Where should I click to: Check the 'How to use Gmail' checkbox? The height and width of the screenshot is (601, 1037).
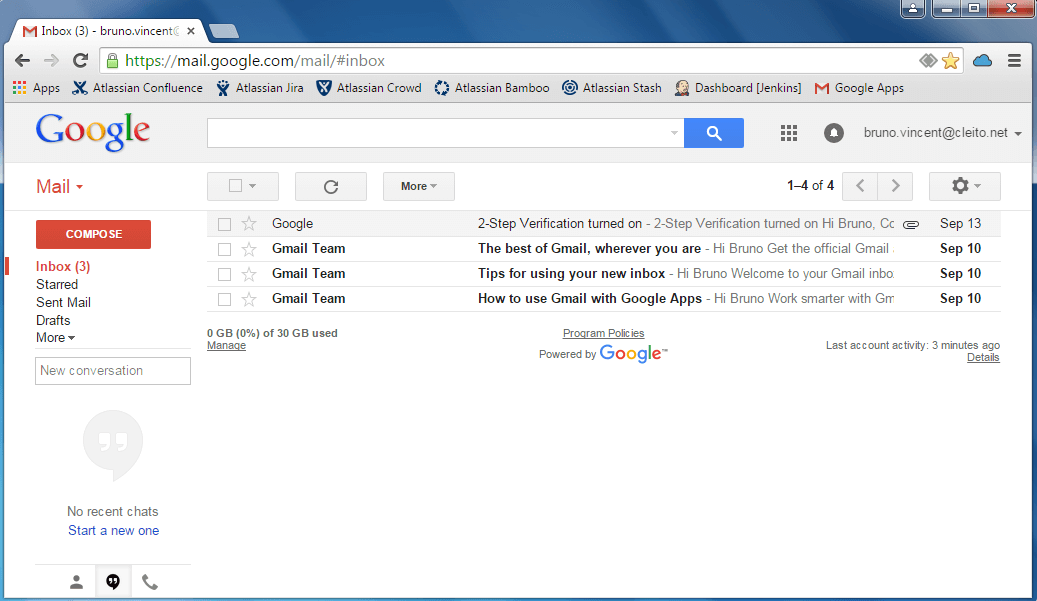[225, 300]
